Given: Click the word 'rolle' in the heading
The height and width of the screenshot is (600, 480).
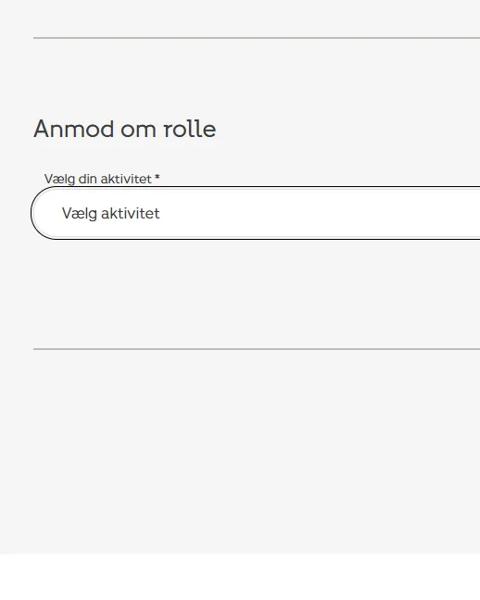Looking at the screenshot, I should click(190, 129).
